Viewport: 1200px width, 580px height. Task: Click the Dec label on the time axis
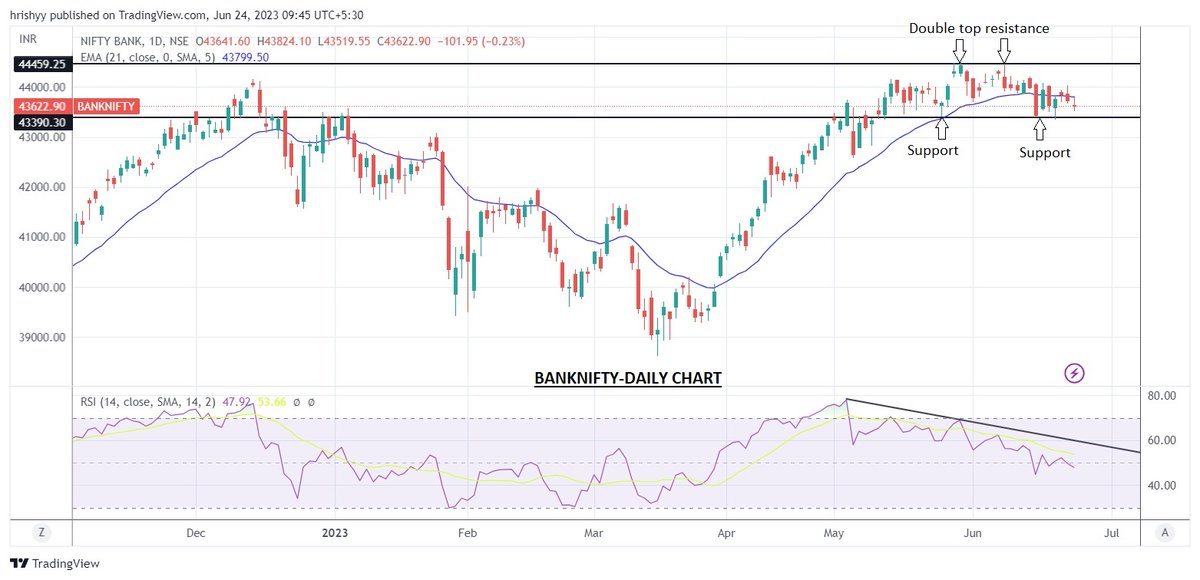click(x=195, y=533)
